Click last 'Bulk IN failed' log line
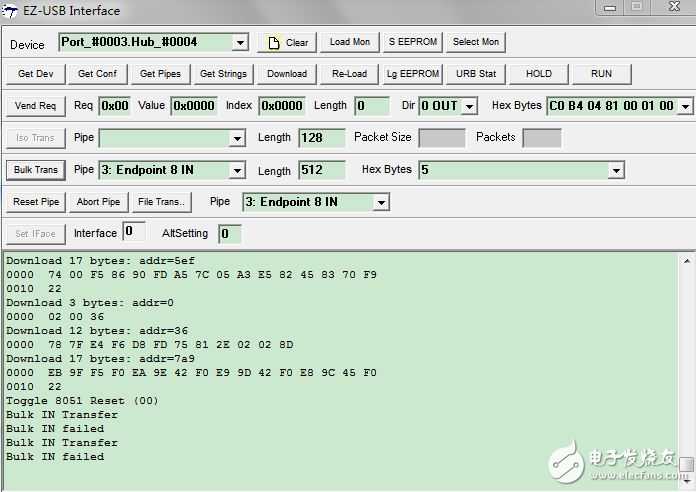 tap(55, 457)
